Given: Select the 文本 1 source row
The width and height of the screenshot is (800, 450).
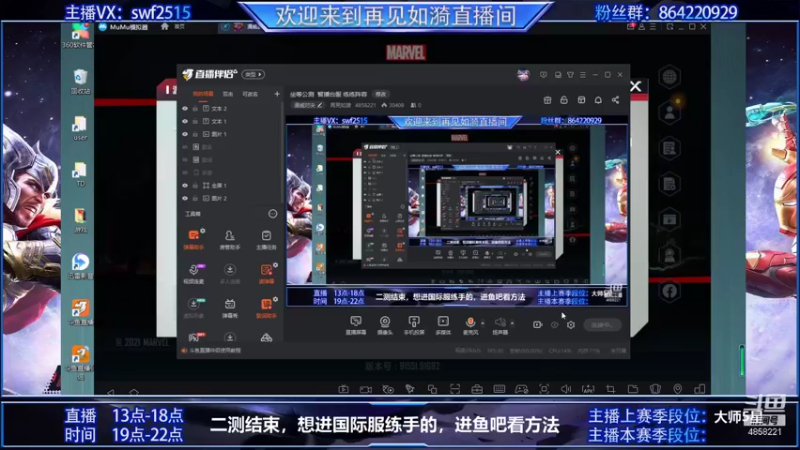Looking at the screenshot, I should 230,121.
